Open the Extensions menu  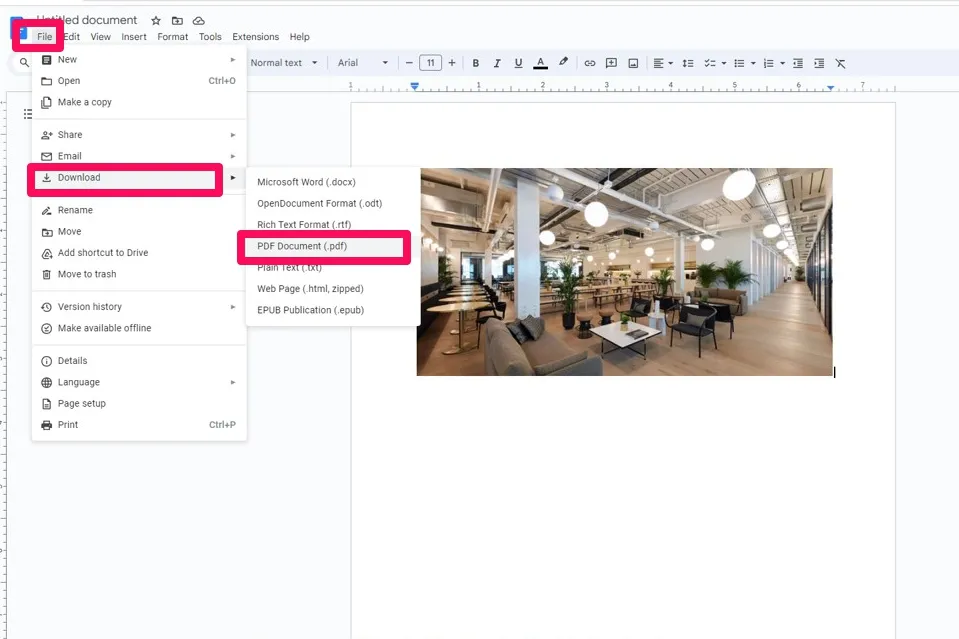[x=255, y=36]
